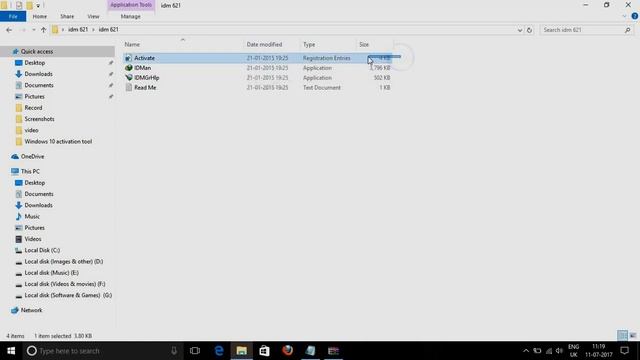Screen dimensions: 640x360
Task: Open Local Disk (C:)
Action: 42,250
